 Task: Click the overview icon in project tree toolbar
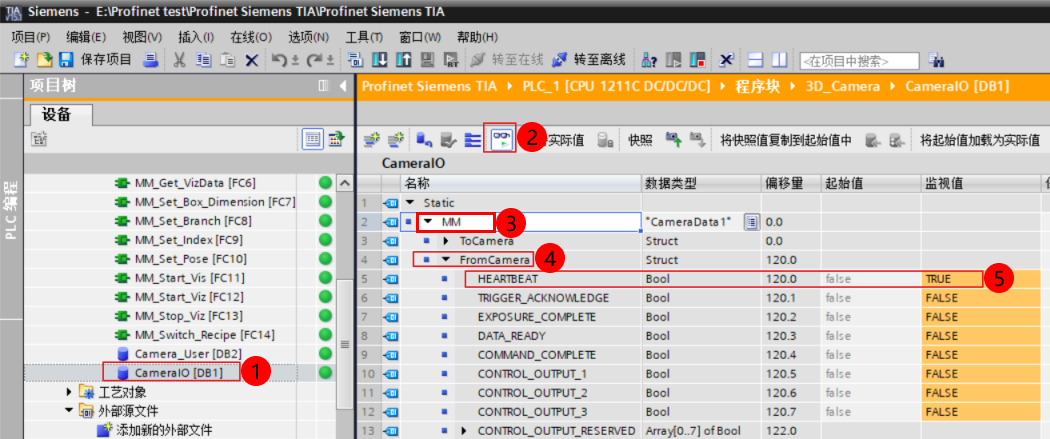(334, 139)
